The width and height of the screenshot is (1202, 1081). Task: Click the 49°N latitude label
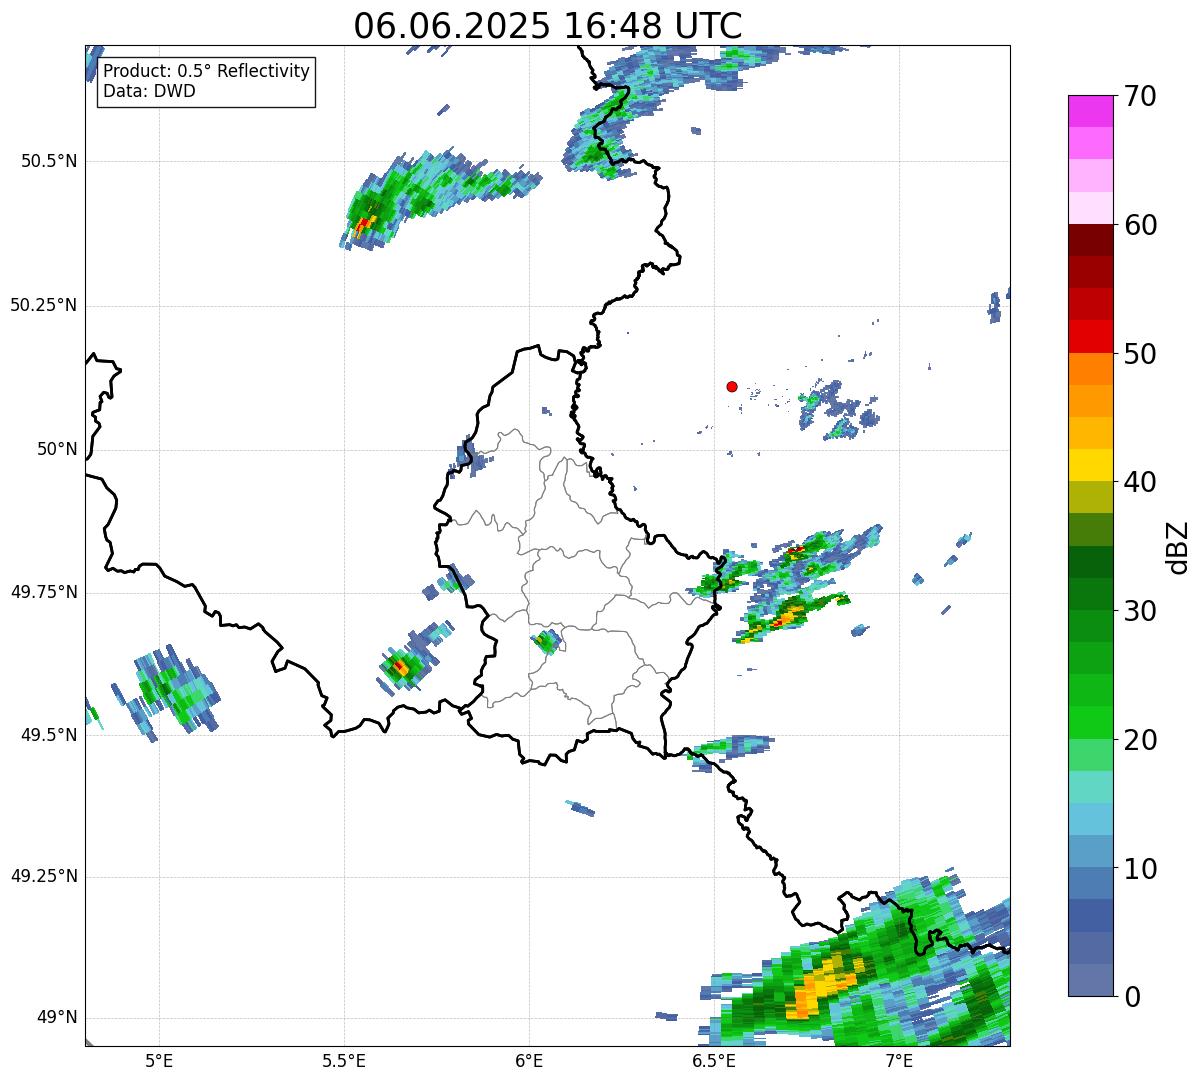(57, 1018)
